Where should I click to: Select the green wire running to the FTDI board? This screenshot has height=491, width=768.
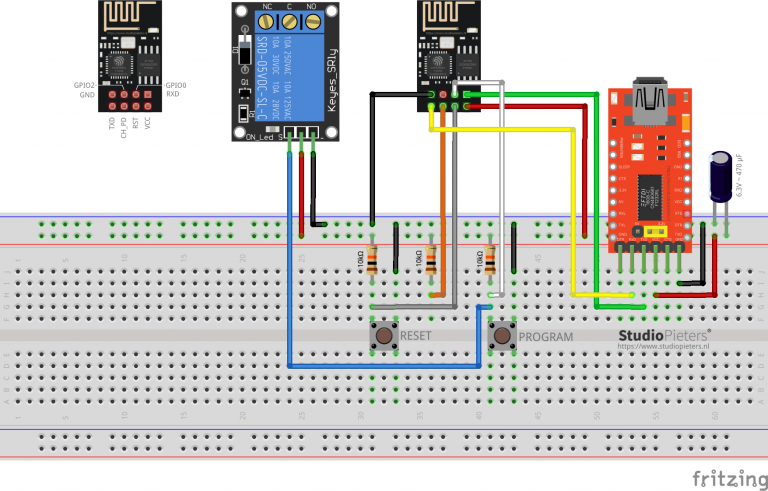[597, 201]
